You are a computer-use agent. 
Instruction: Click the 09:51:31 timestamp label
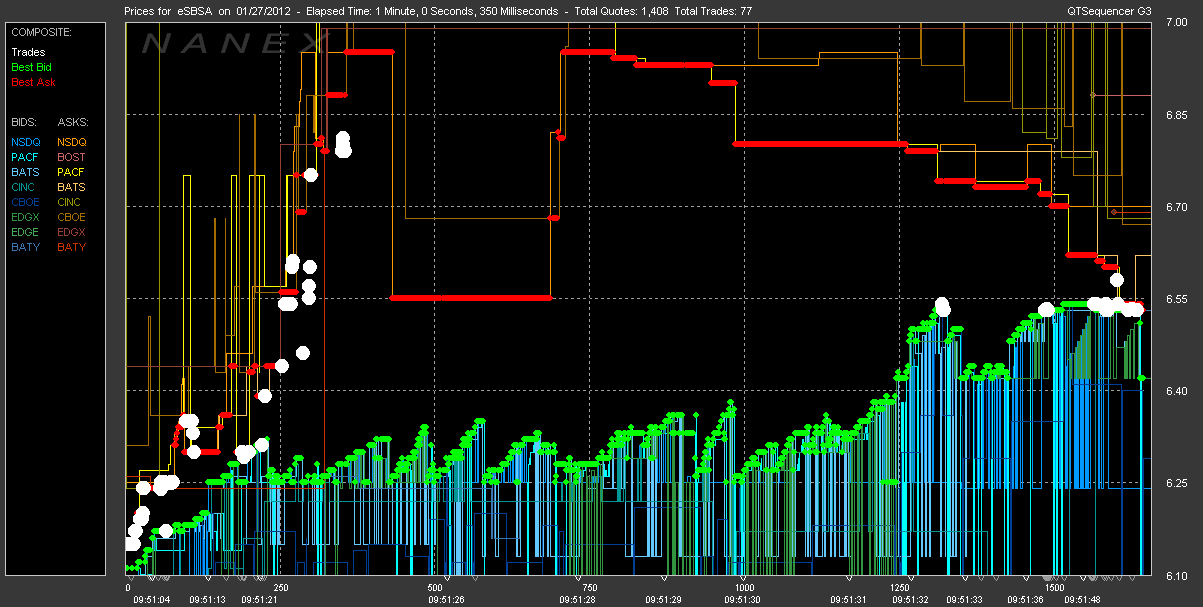848,600
